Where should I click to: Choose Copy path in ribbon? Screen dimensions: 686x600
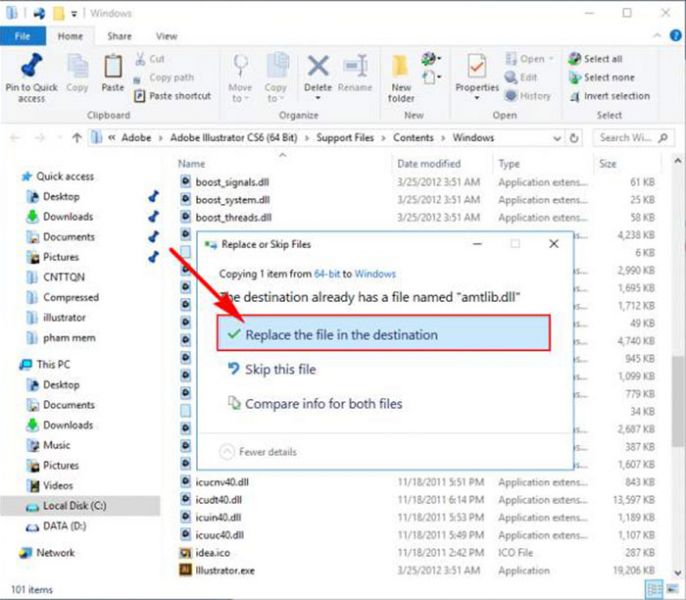click(x=164, y=77)
